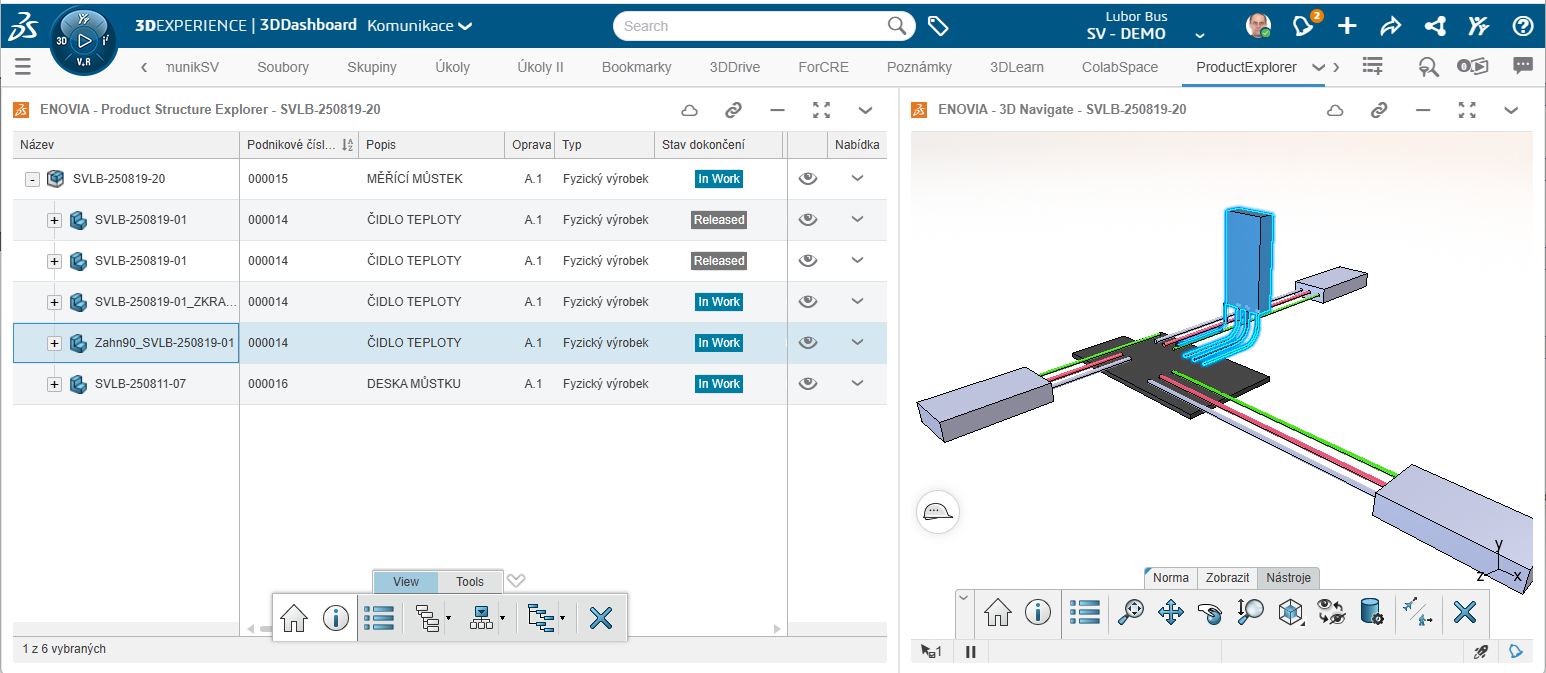Toggle visibility of SVLB-250811-07 row

pyautogui.click(x=809, y=384)
